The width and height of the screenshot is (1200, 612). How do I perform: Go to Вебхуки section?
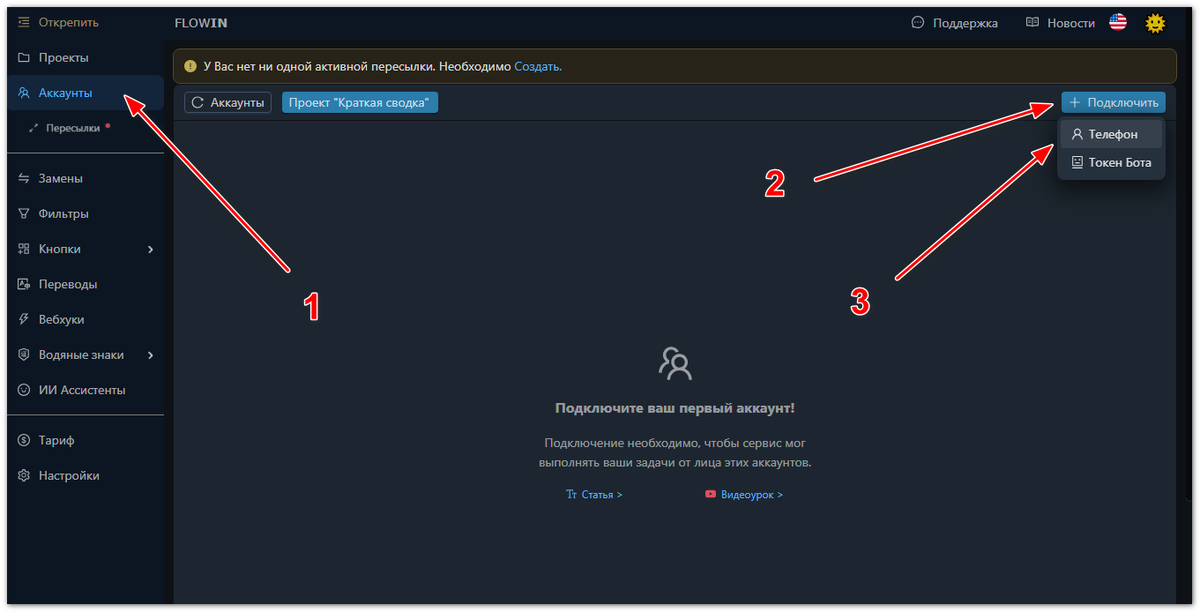85,319
